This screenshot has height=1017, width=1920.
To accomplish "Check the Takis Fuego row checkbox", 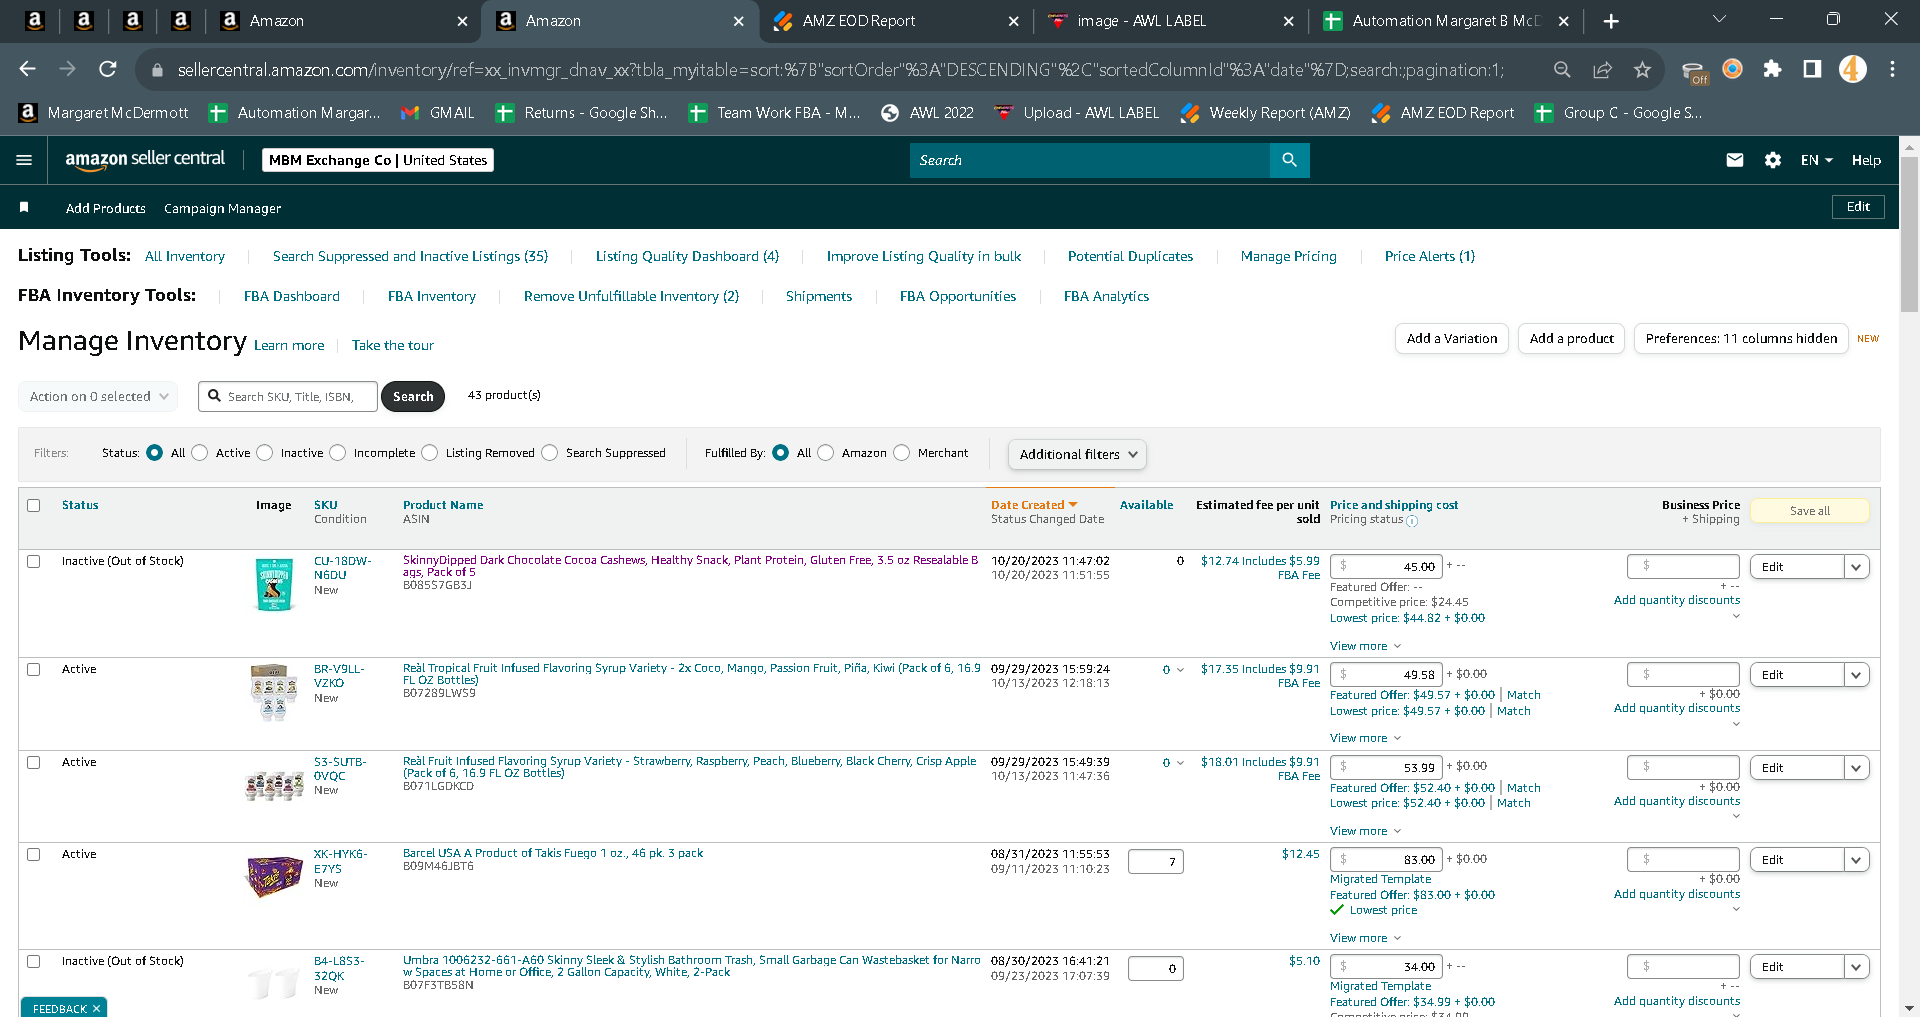I will pos(34,855).
